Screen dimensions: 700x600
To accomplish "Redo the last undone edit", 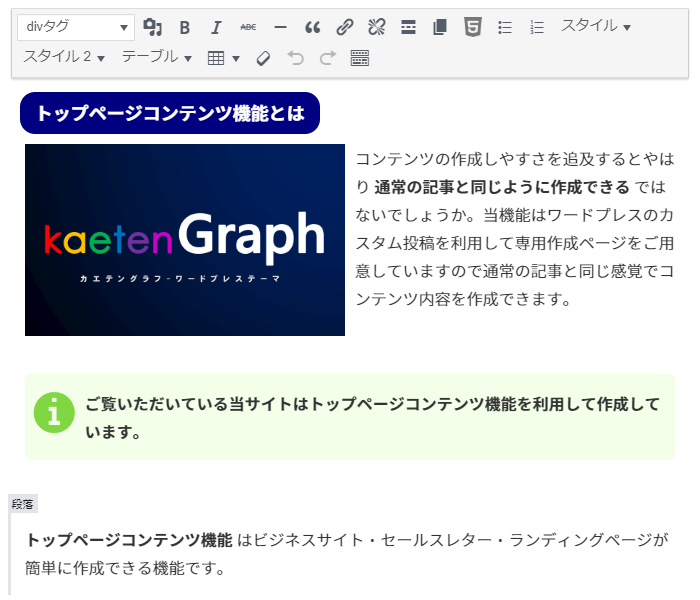I will 328,58.
